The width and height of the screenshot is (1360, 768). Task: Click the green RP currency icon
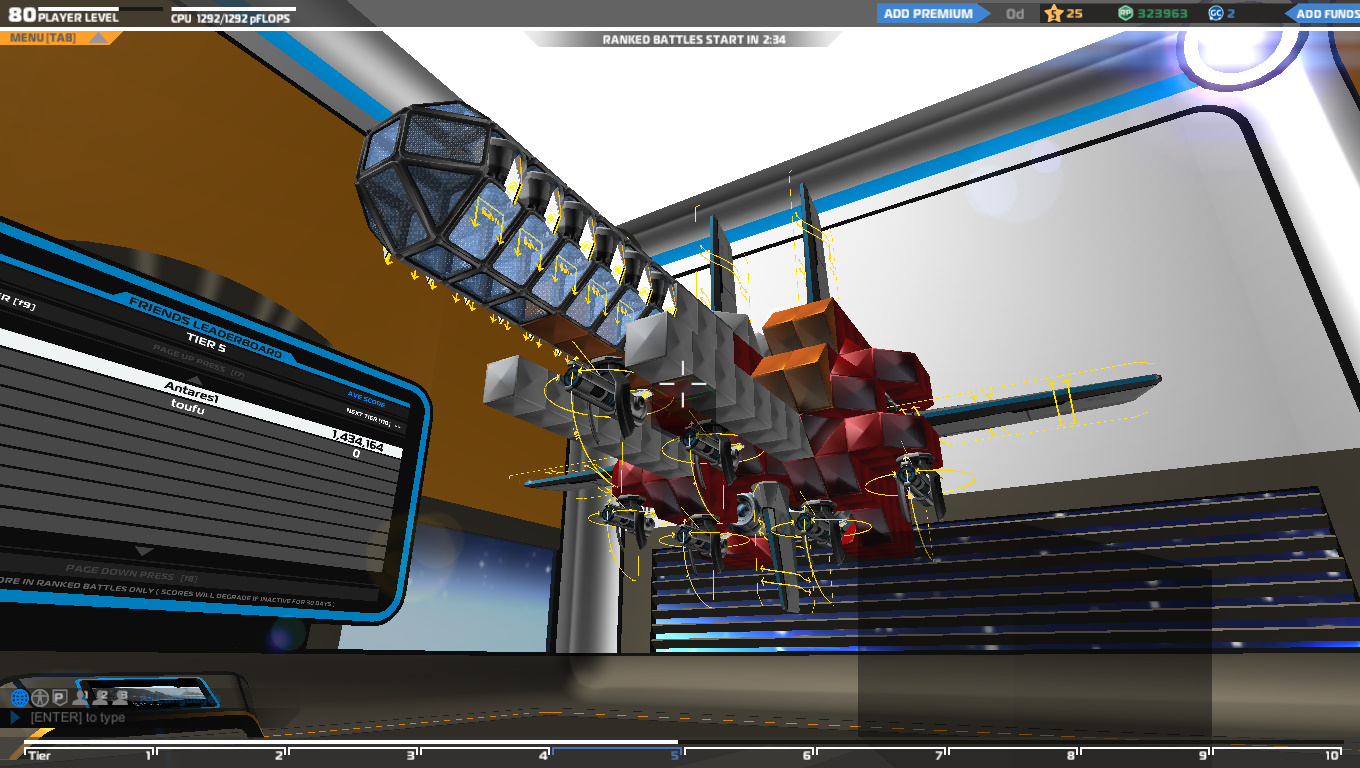(1125, 14)
